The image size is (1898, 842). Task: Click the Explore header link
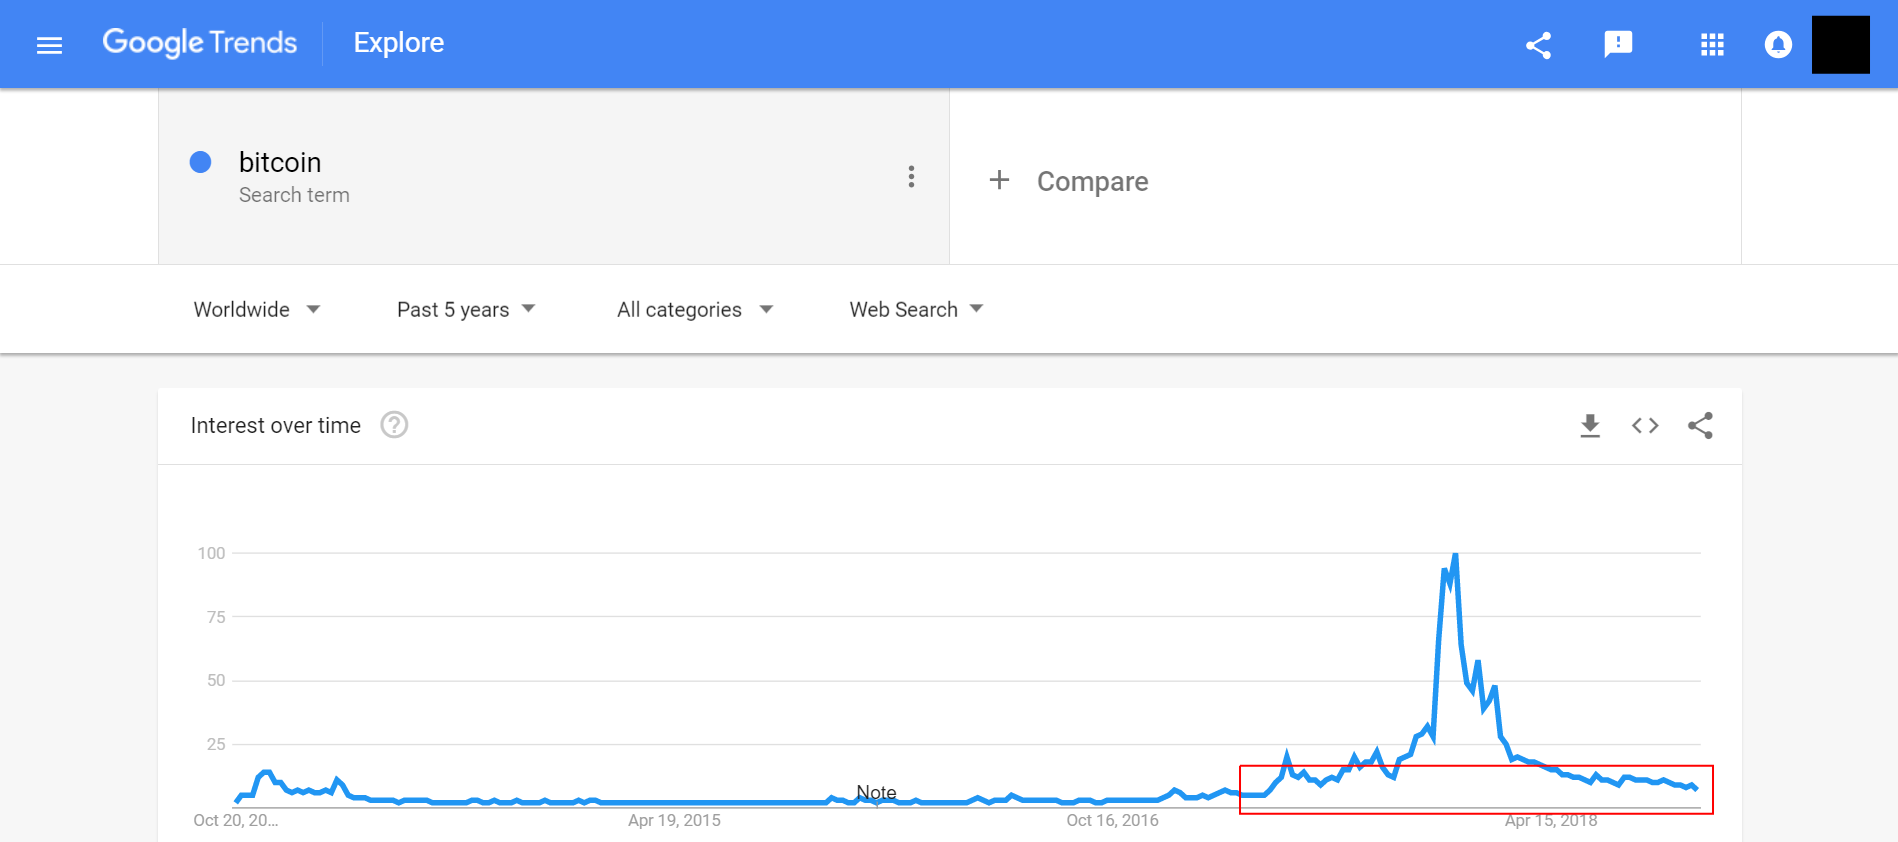pos(399,43)
